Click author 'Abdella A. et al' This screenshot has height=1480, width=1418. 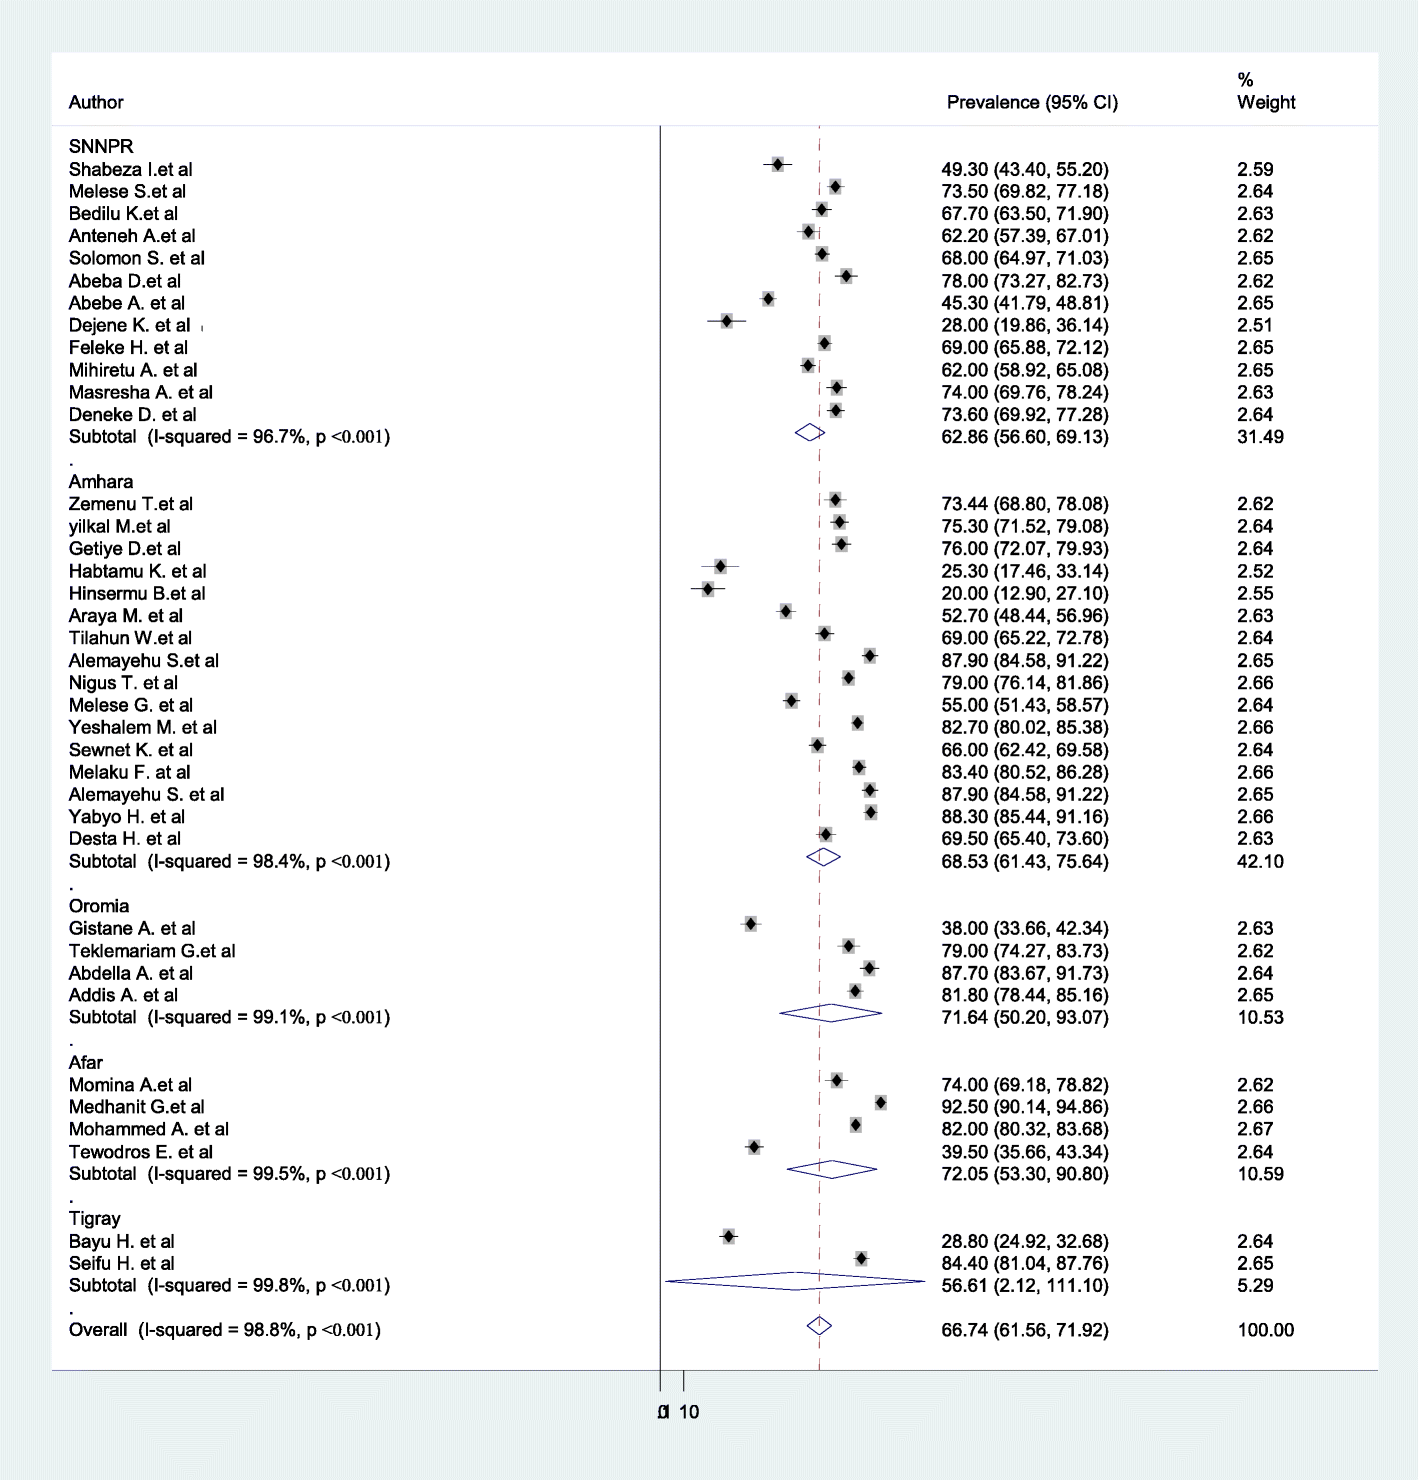(131, 973)
